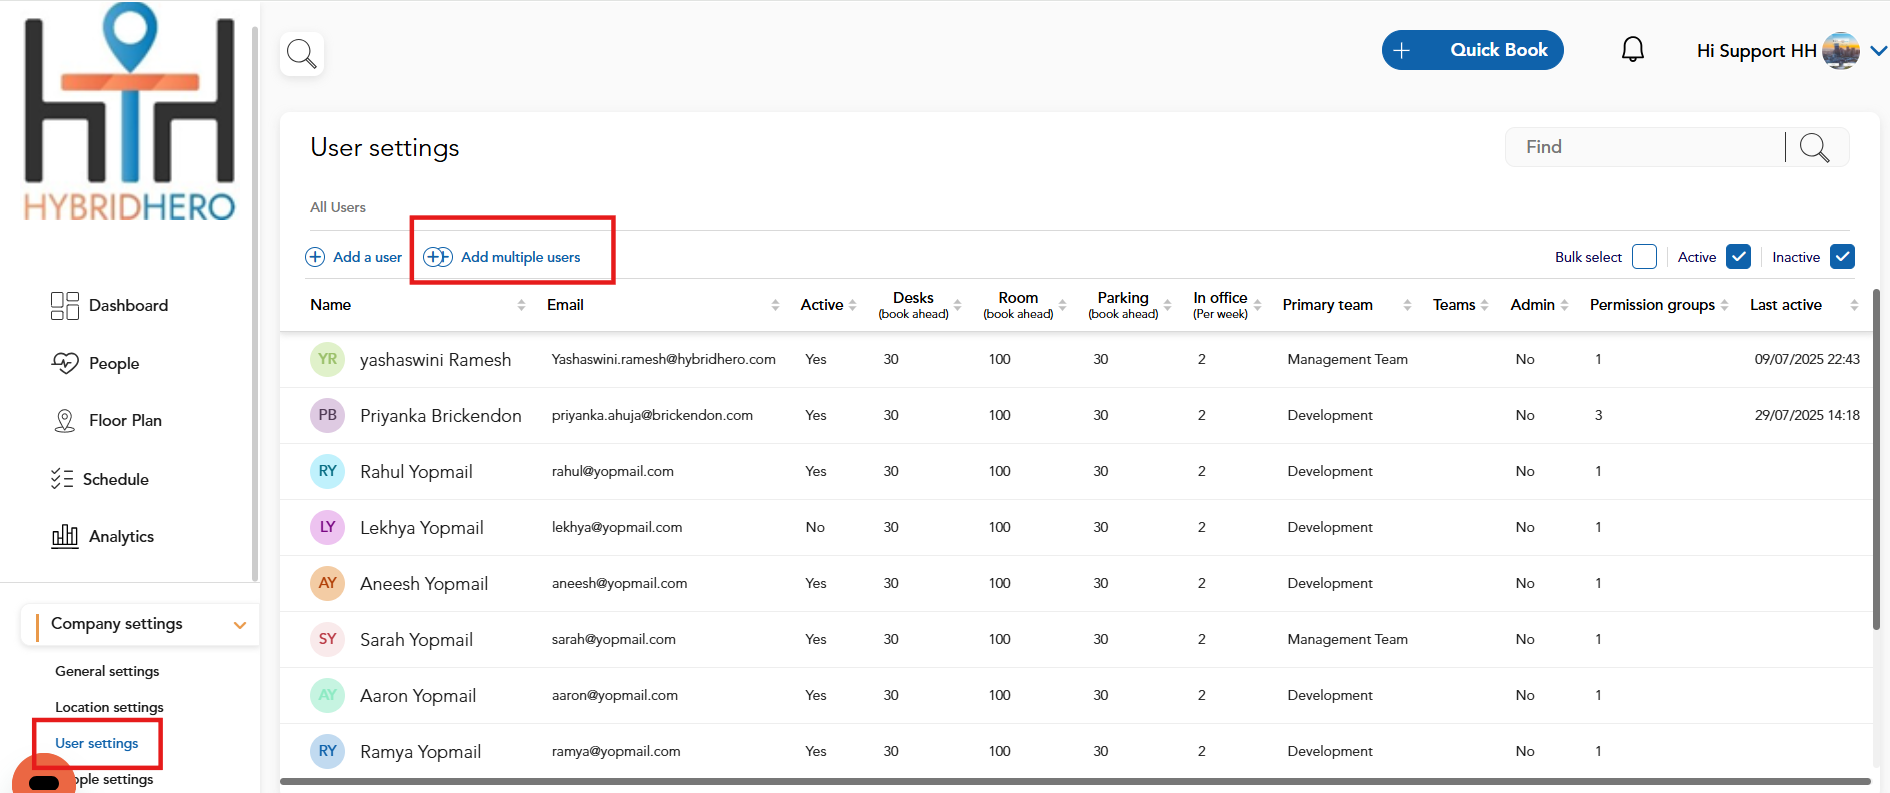Click the Support HH profile avatar
This screenshot has height=793, width=1890.
(x=1840, y=51)
